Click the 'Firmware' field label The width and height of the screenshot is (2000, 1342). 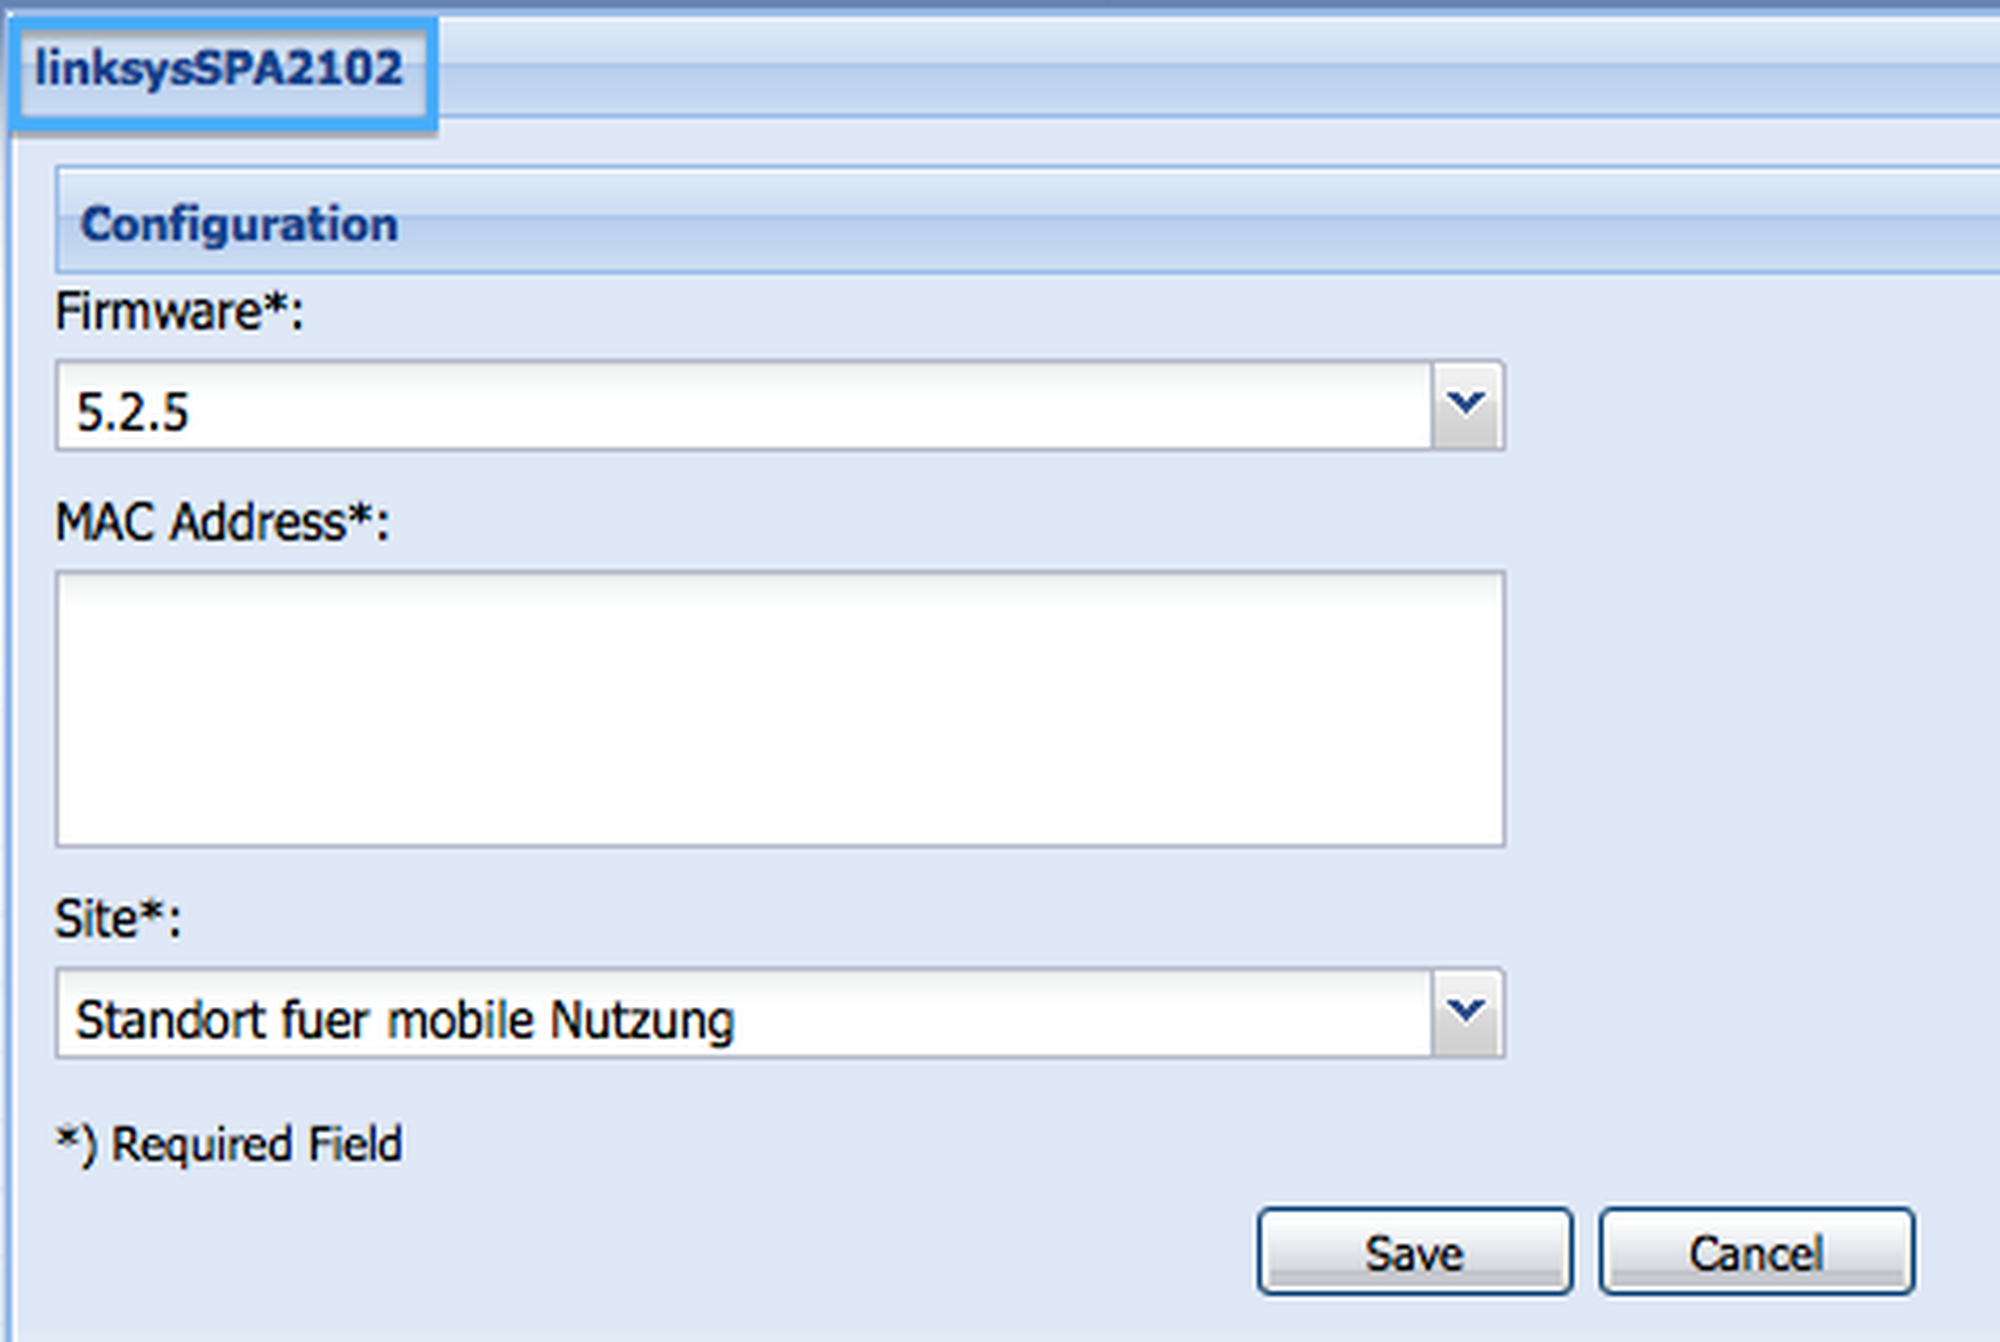click(158, 311)
